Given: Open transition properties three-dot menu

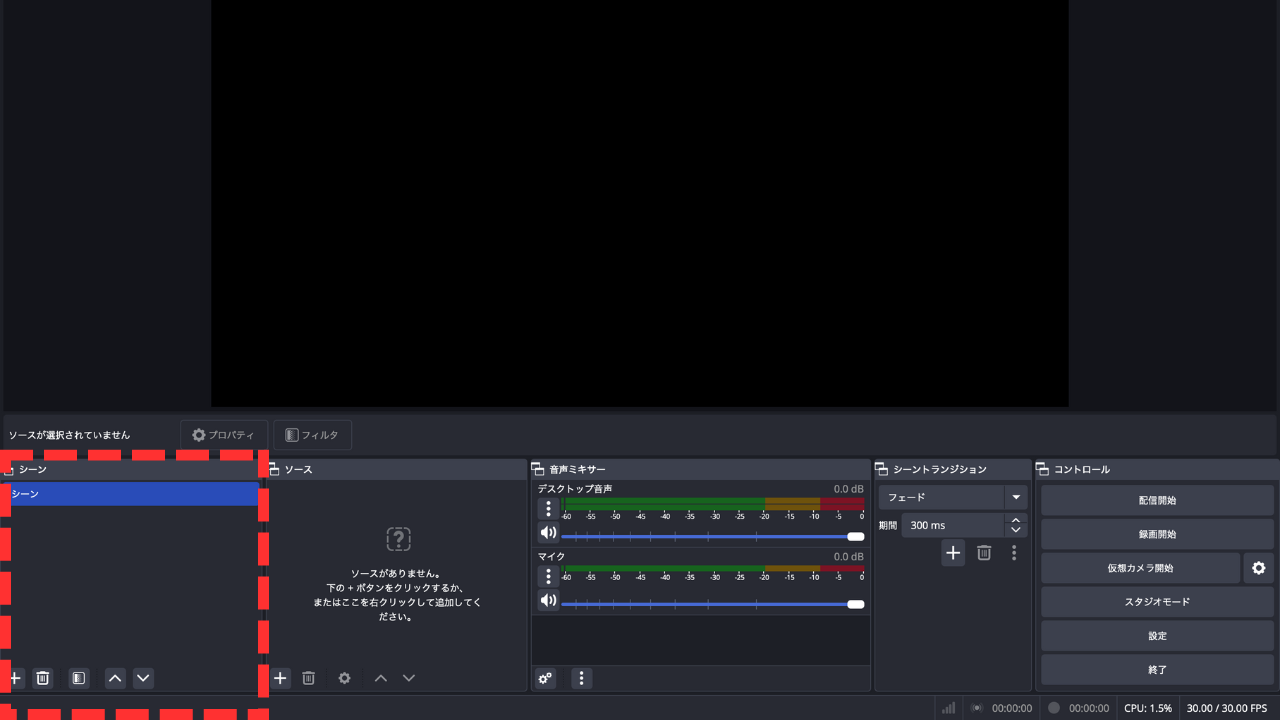Looking at the screenshot, I should (1014, 552).
